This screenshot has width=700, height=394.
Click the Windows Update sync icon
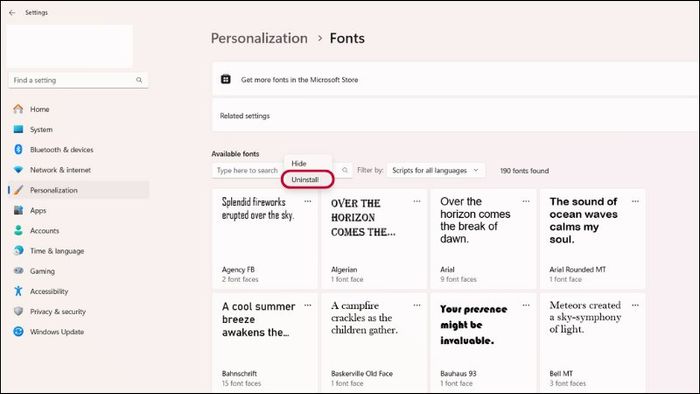tap(18, 332)
